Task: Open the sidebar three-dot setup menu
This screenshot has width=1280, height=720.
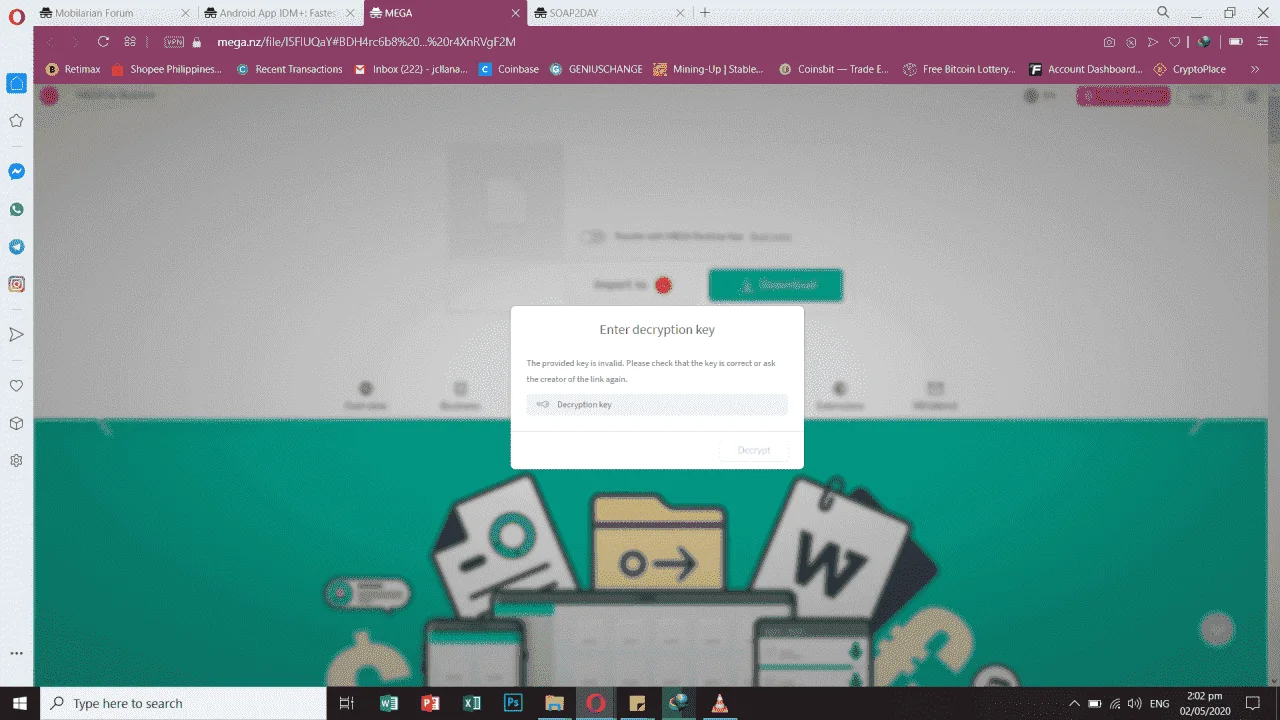Action: (16, 653)
